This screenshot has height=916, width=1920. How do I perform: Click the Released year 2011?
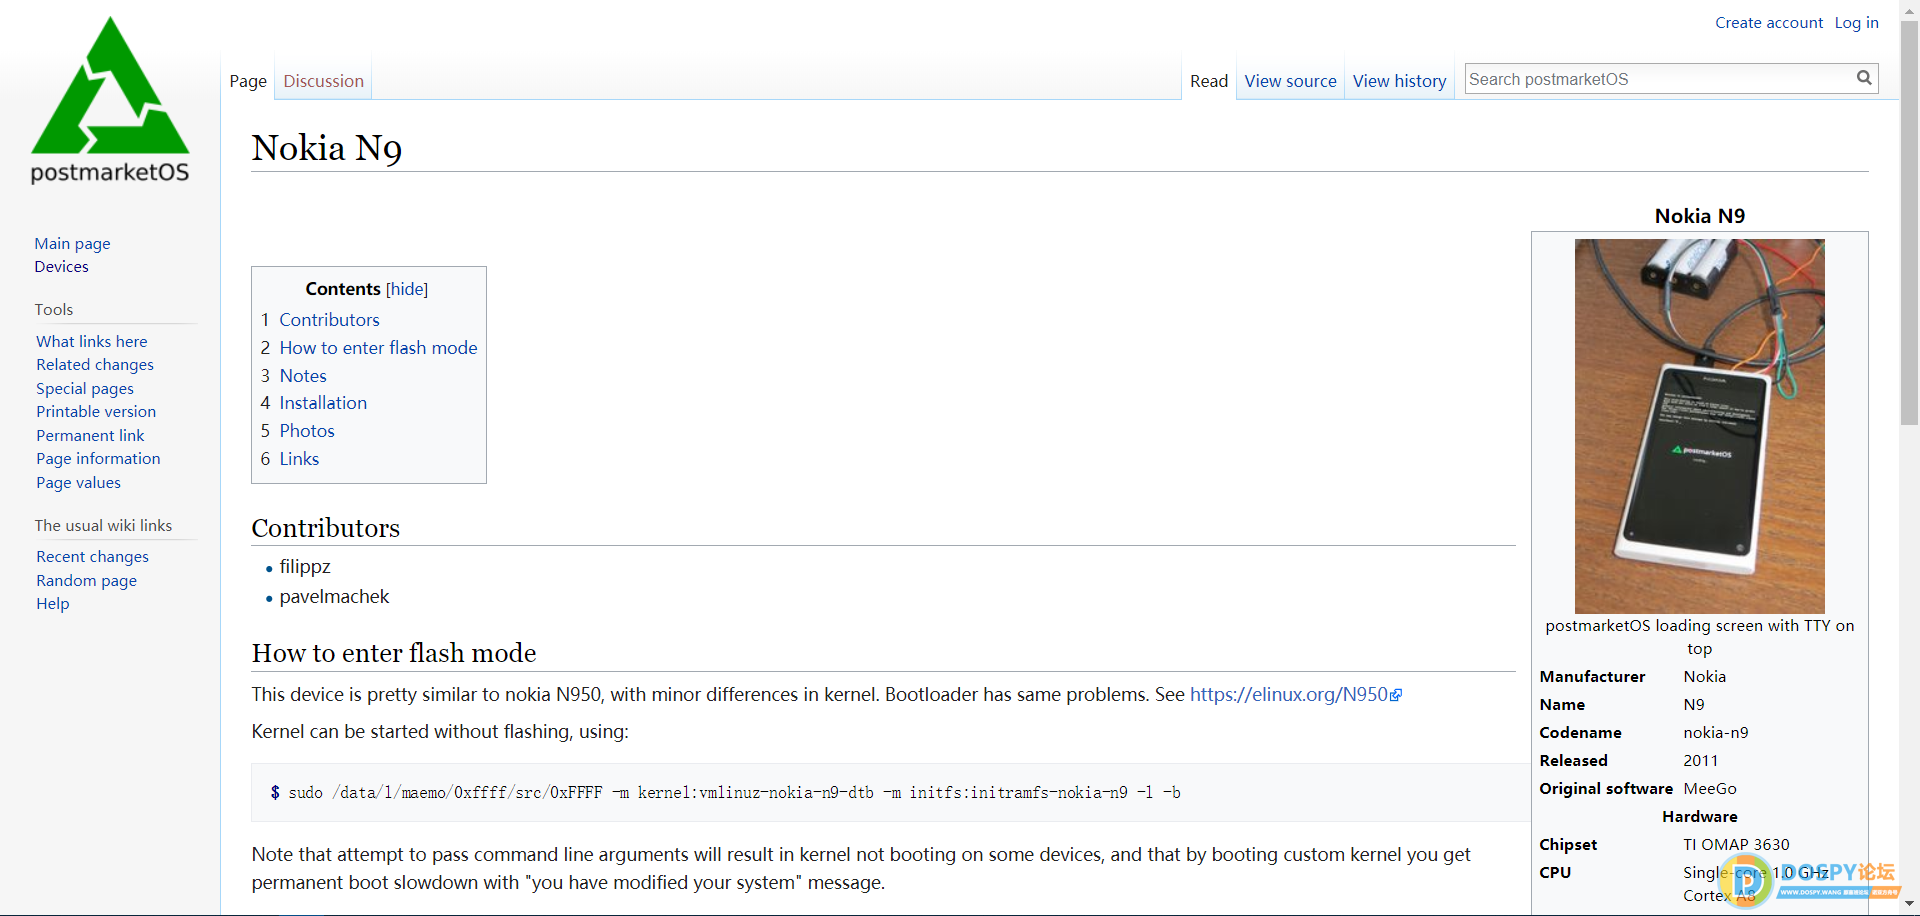click(x=1700, y=761)
